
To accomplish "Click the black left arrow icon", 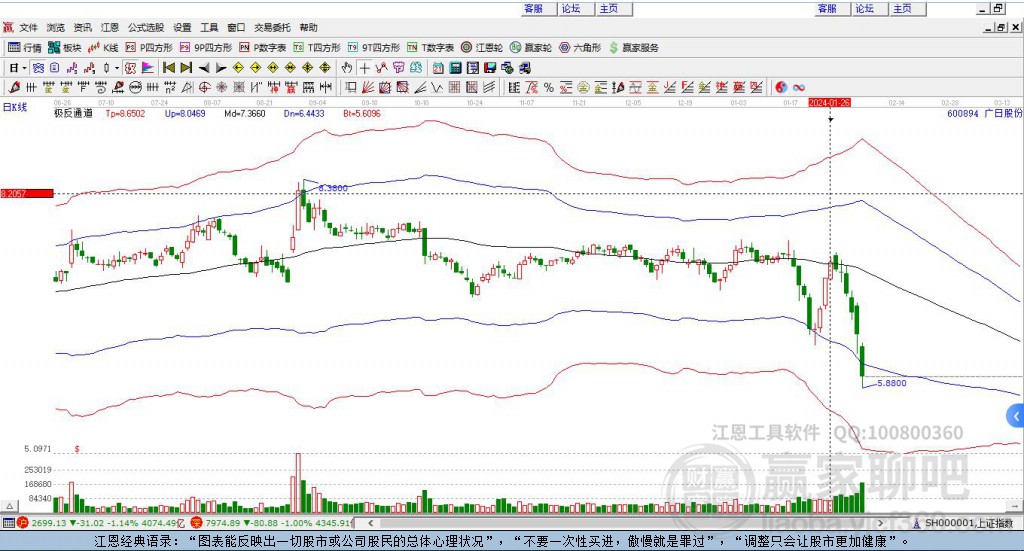I will (204, 68).
